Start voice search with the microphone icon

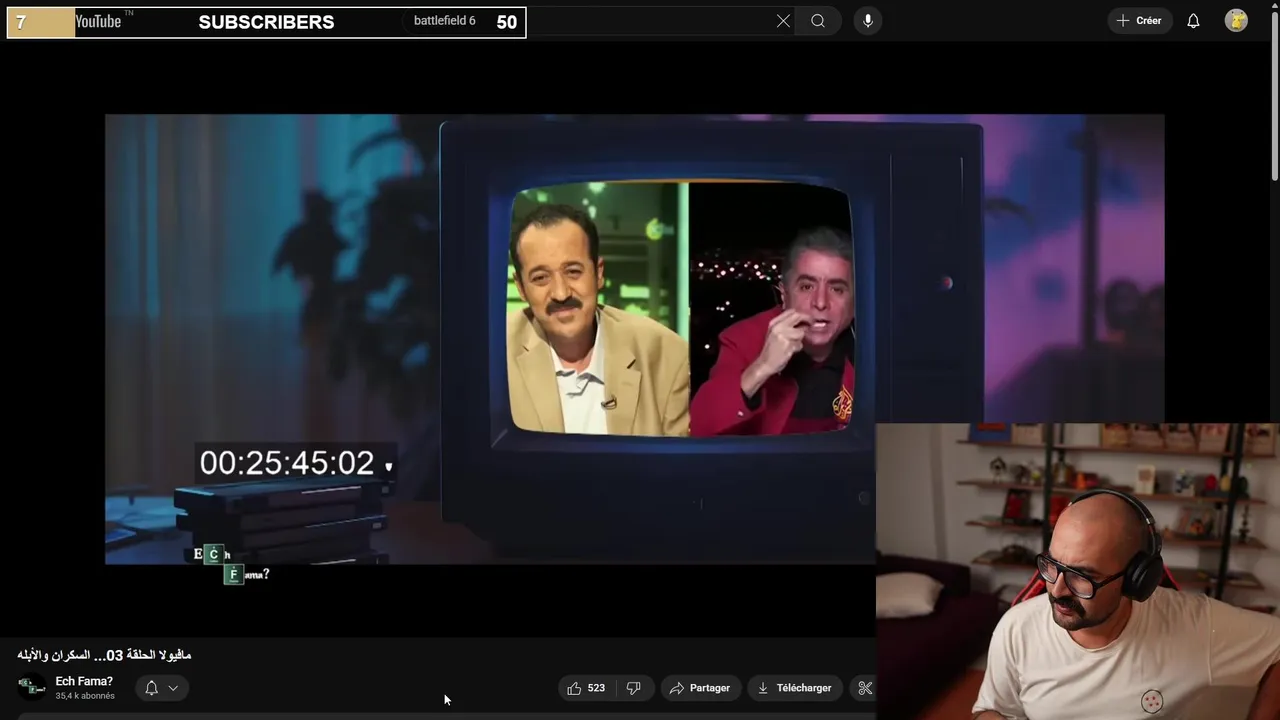tap(868, 21)
